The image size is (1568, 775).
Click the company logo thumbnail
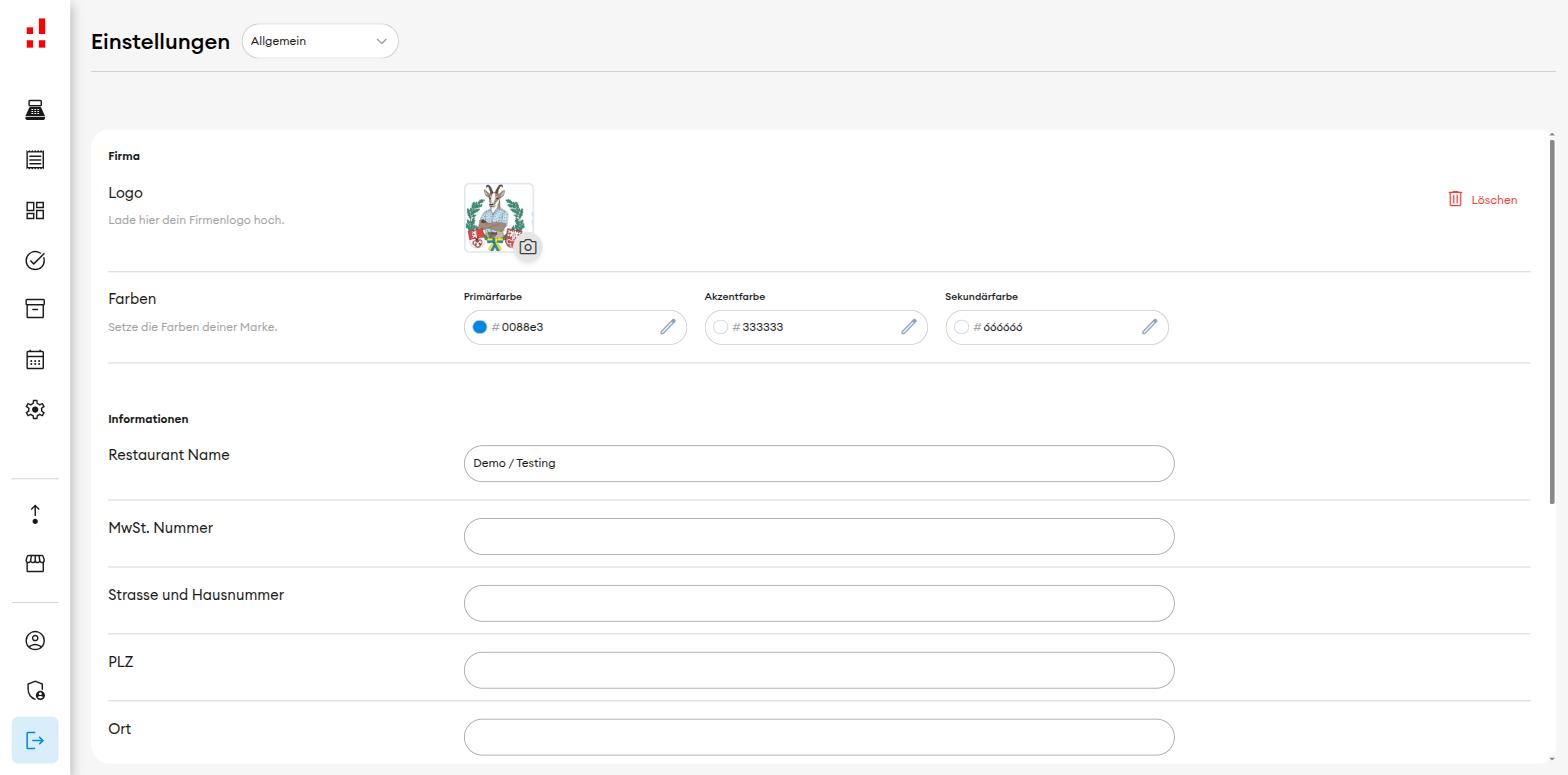(x=497, y=216)
